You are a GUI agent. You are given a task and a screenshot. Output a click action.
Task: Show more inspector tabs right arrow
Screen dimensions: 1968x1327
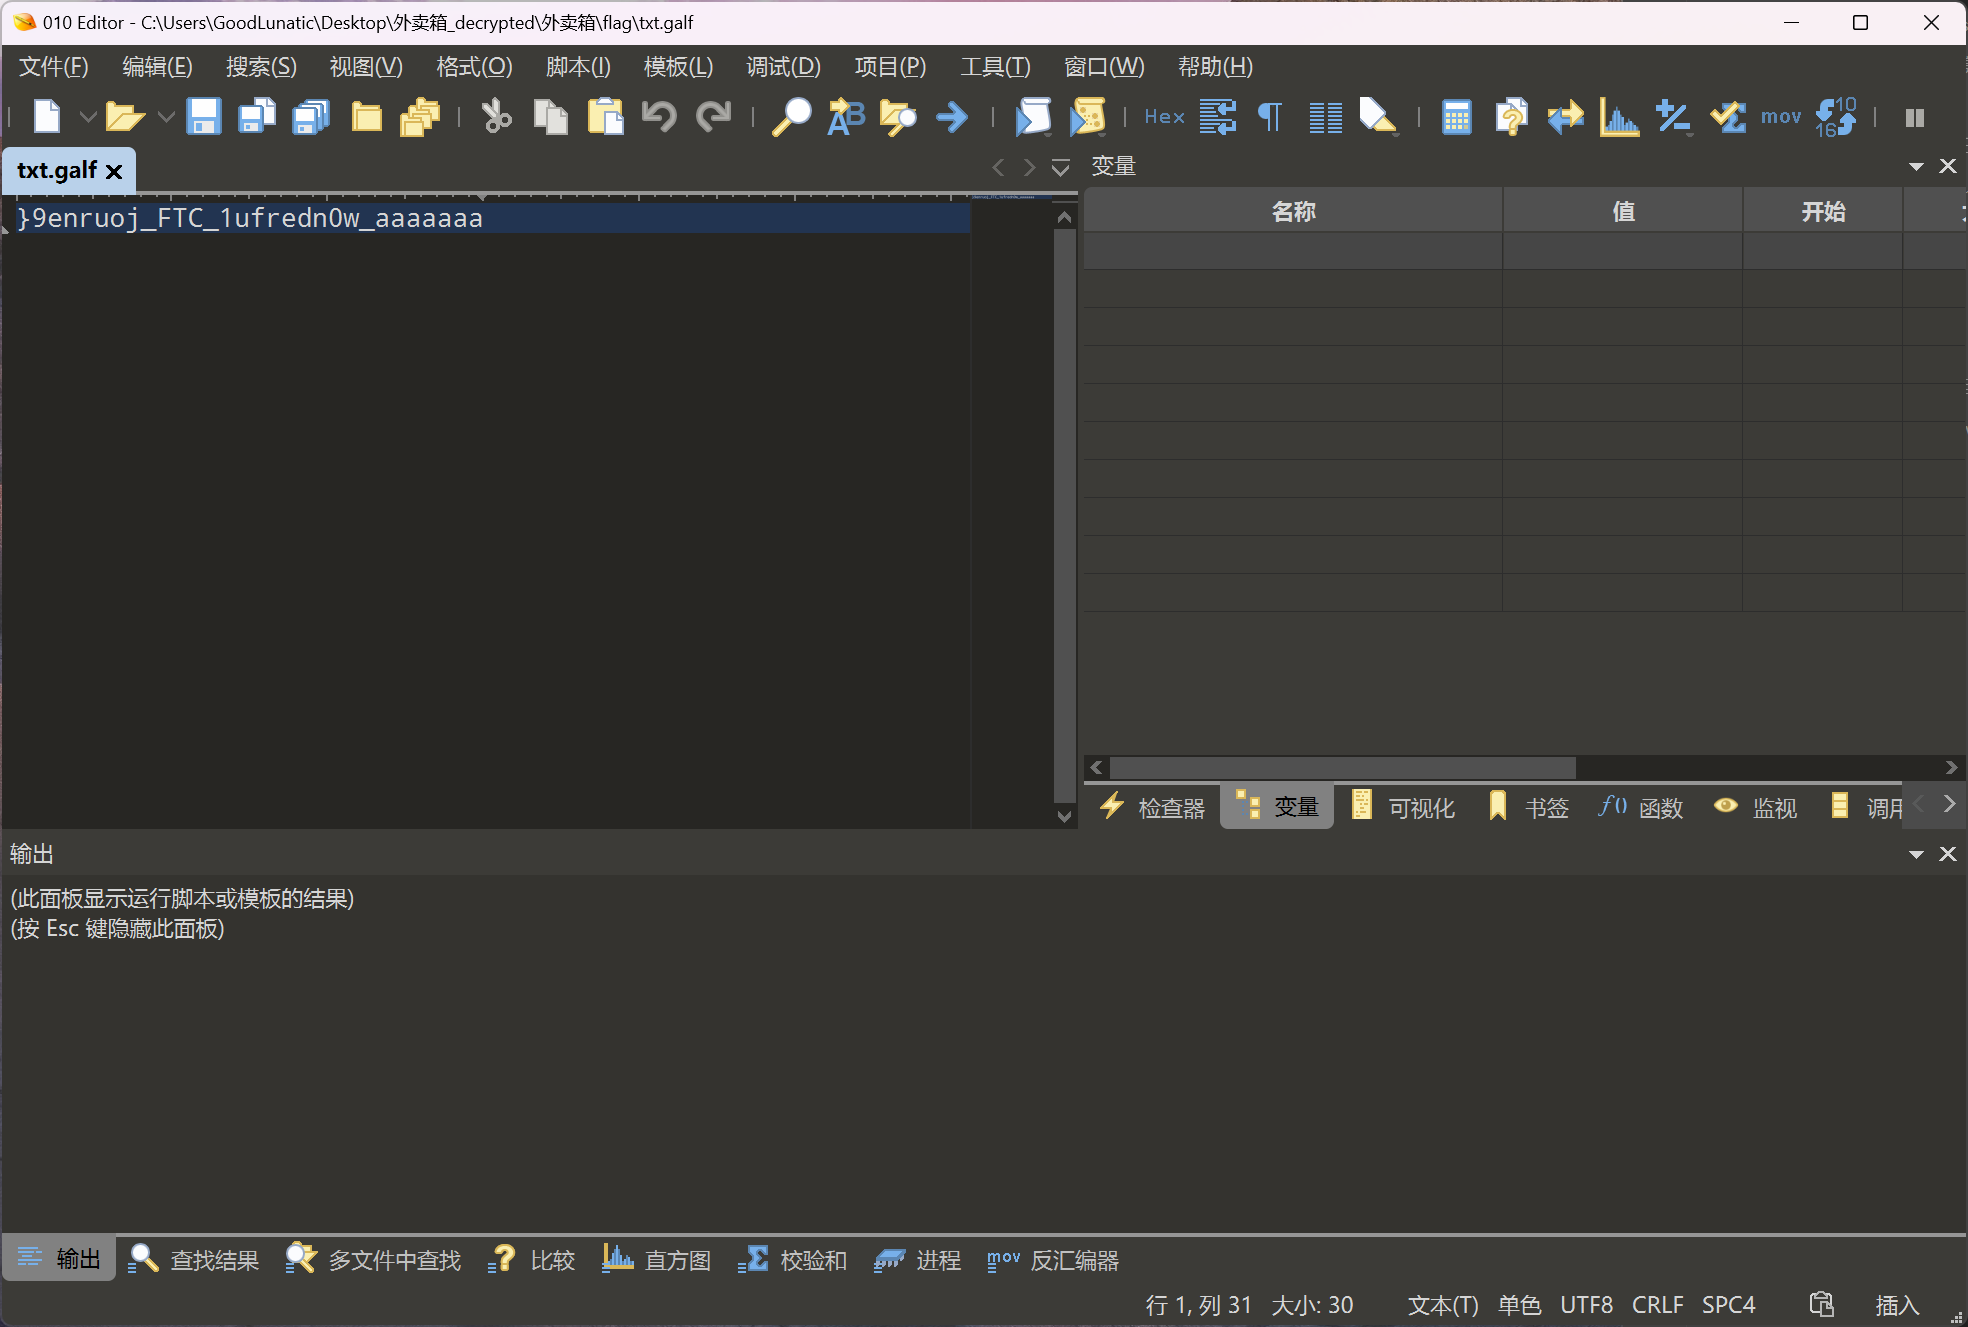point(1949,804)
